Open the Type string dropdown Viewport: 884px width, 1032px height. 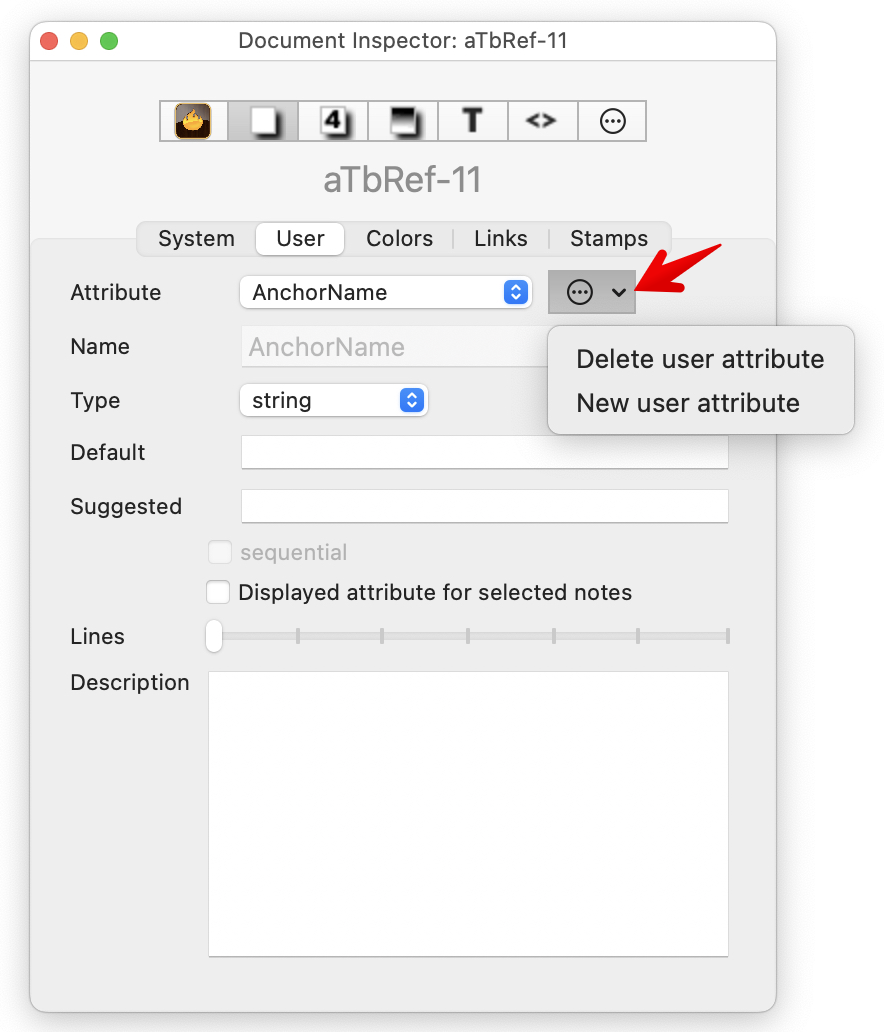(x=333, y=400)
